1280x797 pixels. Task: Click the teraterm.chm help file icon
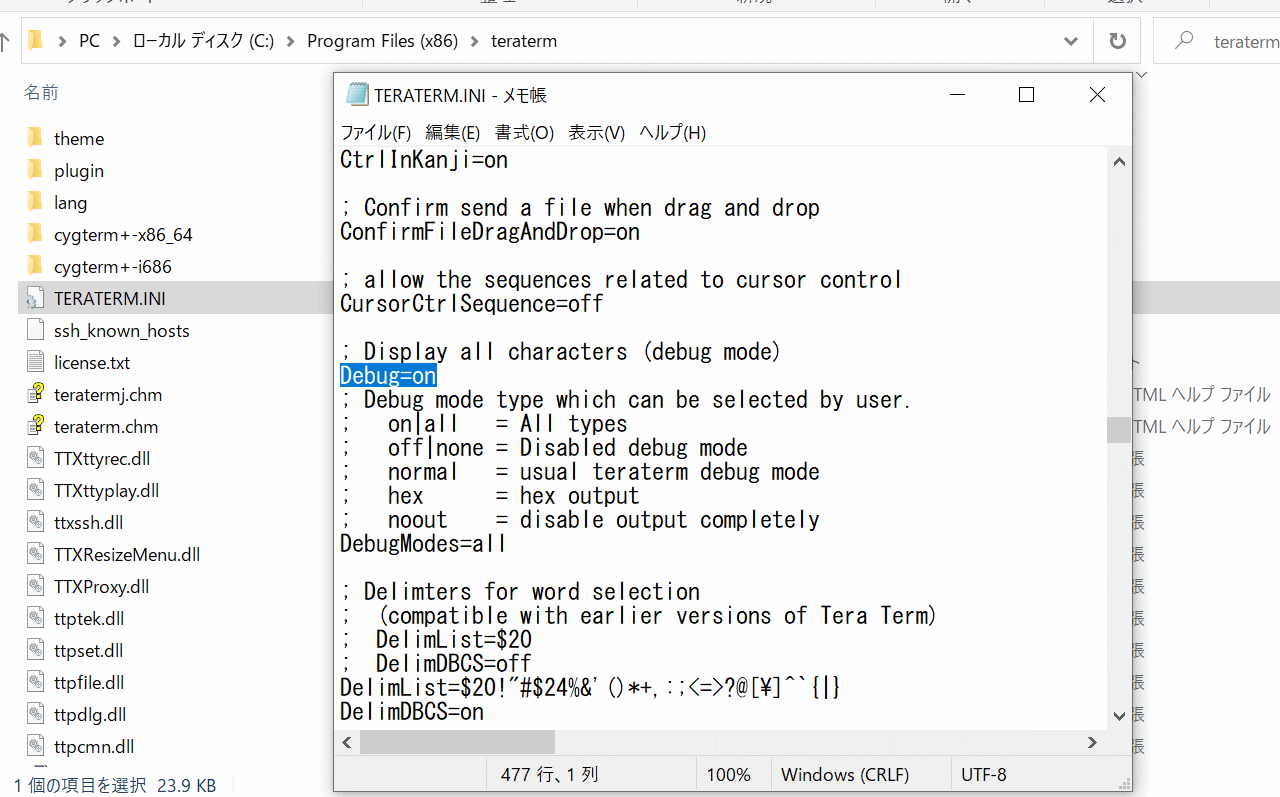point(35,426)
